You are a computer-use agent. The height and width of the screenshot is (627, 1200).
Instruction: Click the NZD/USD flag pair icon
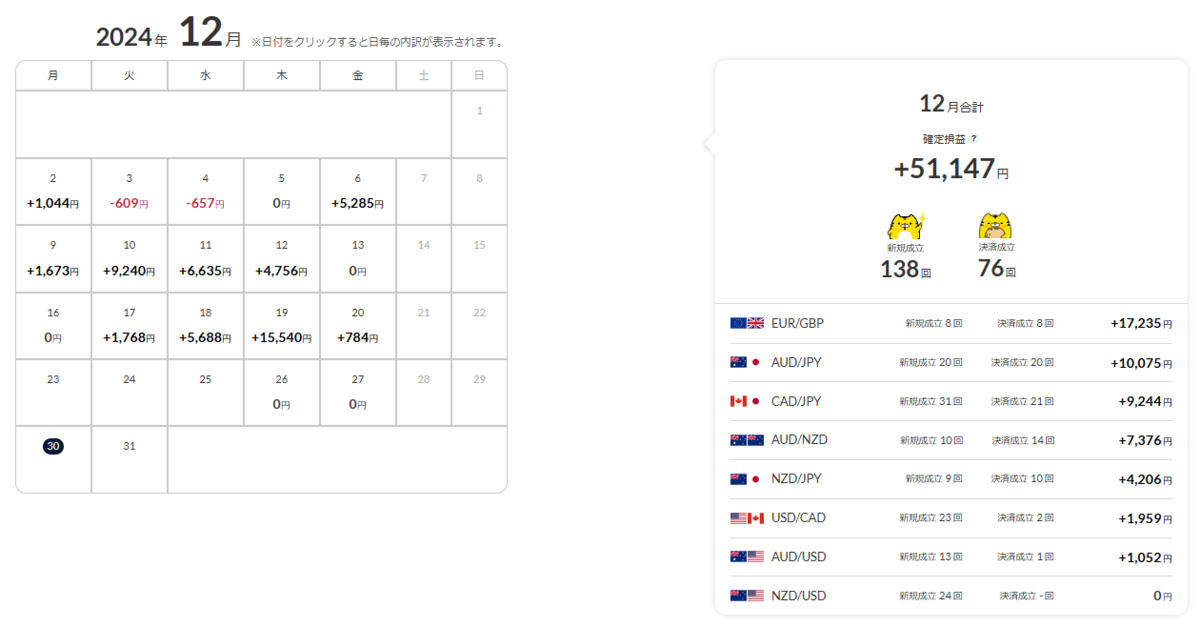pyautogui.click(x=747, y=596)
